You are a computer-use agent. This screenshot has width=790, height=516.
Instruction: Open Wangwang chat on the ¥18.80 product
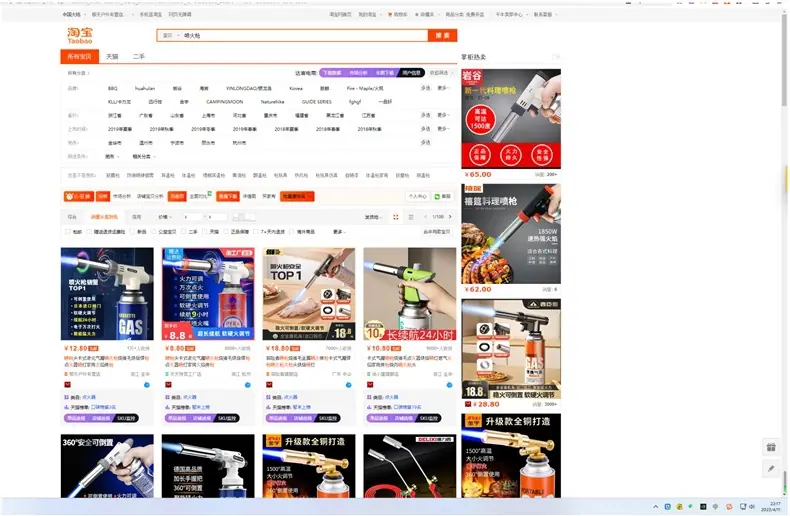348,385
